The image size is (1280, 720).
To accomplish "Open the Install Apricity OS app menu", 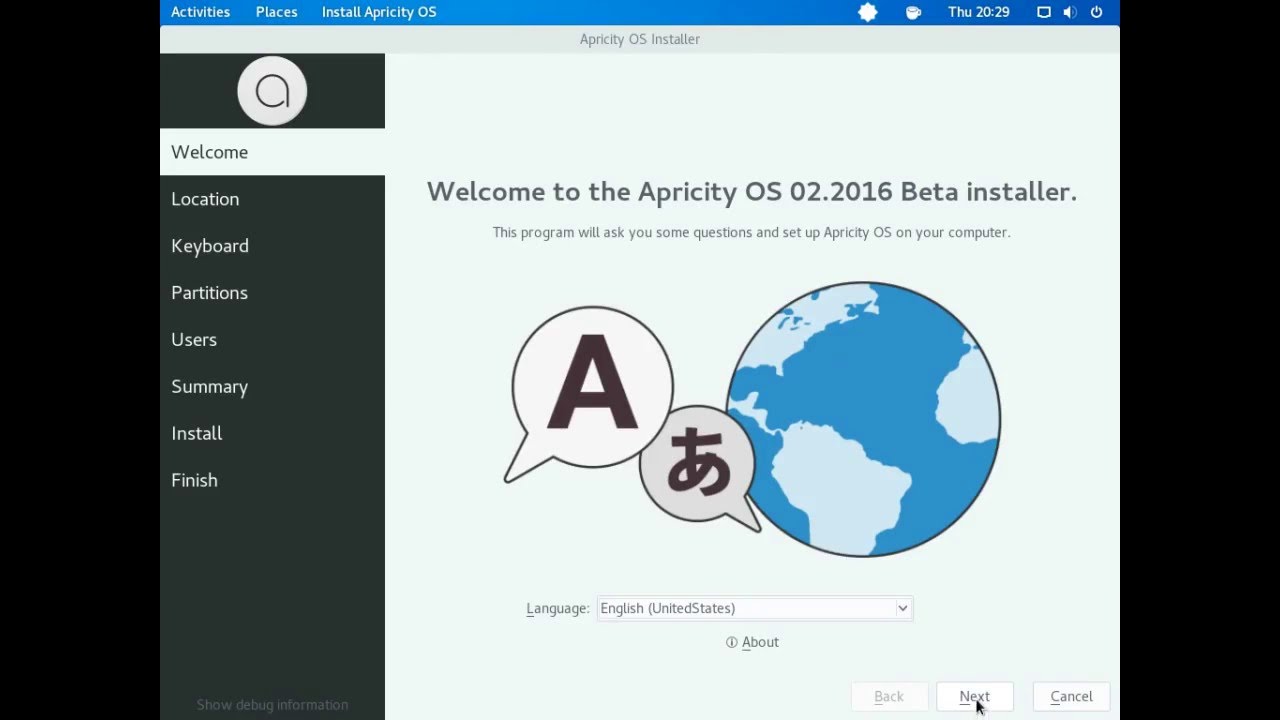I will click(x=379, y=12).
